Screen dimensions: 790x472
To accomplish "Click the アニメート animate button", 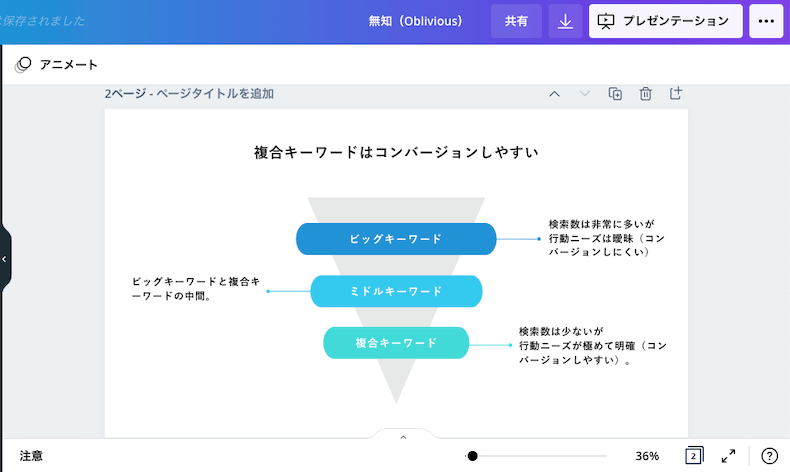I will point(56,64).
